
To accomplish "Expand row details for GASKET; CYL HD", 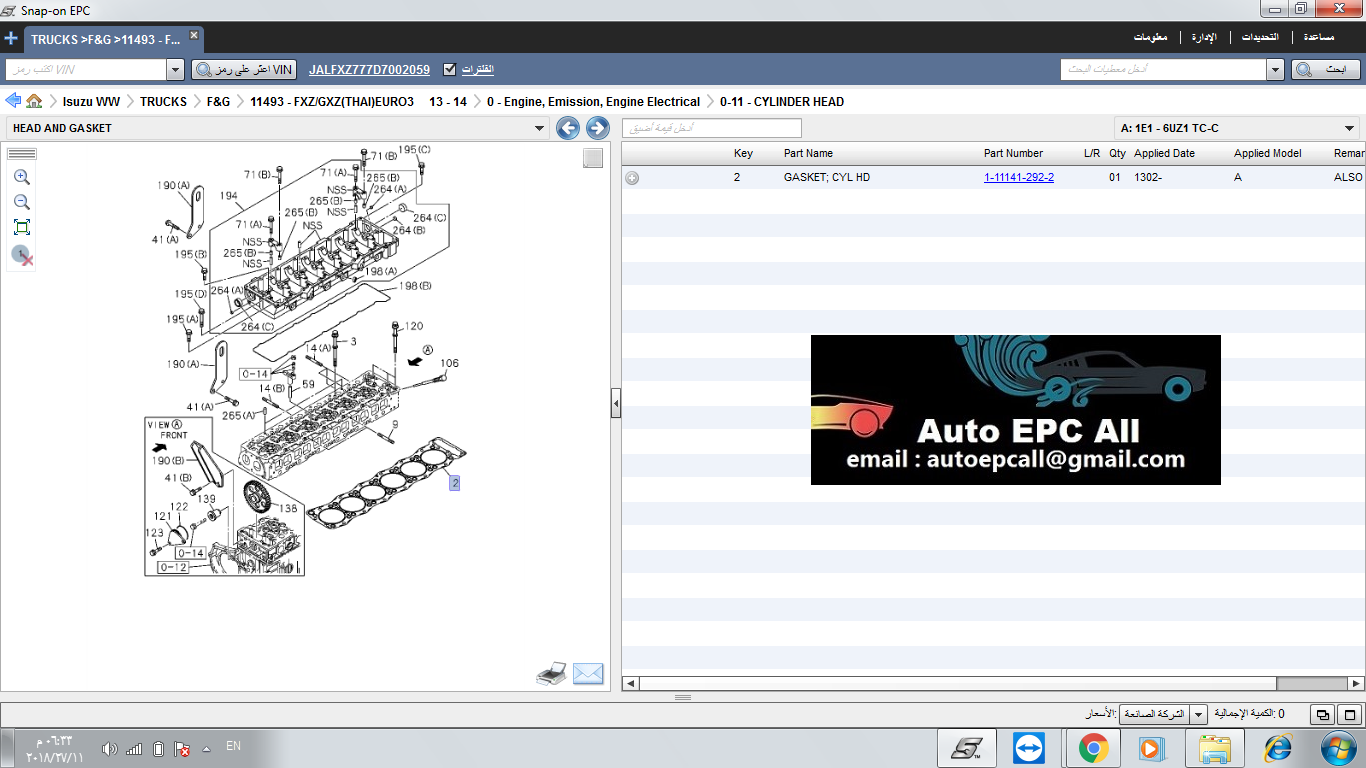I will [632, 178].
